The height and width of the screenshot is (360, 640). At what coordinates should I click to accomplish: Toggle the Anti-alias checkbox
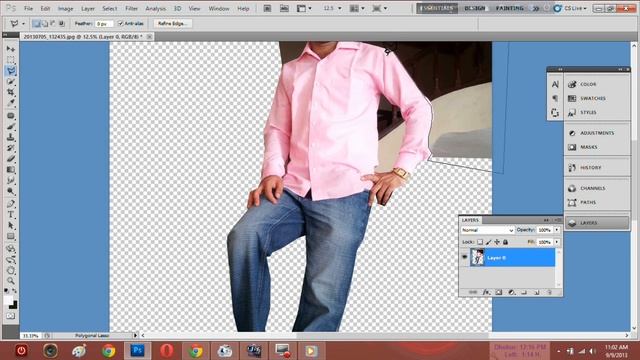click(120, 24)
